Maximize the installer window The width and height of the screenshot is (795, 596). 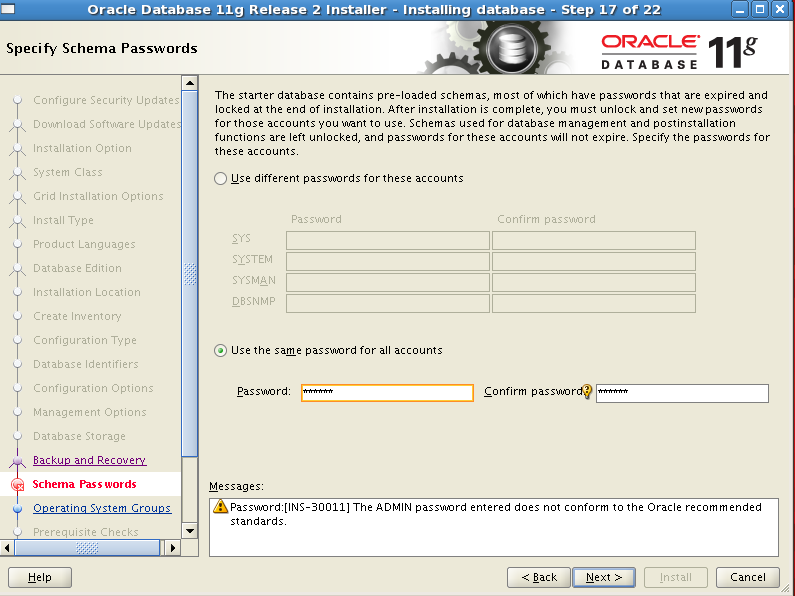click(760, 9)
